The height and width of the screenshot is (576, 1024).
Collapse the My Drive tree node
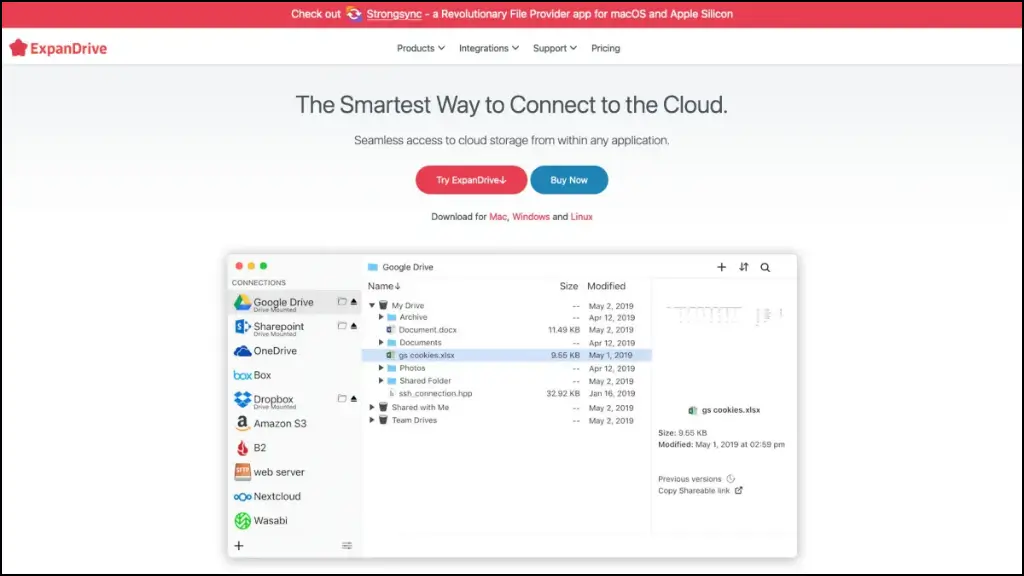(x=372, y=305)
